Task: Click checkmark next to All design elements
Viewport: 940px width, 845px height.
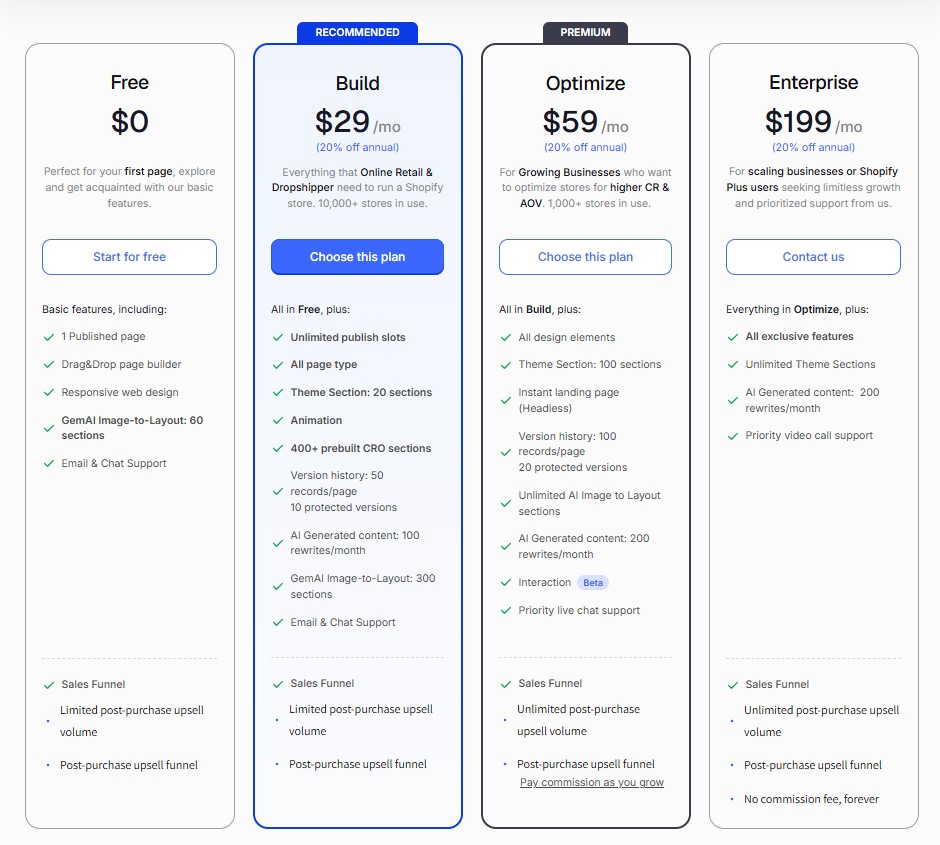Action: click(x=506, y=337)
